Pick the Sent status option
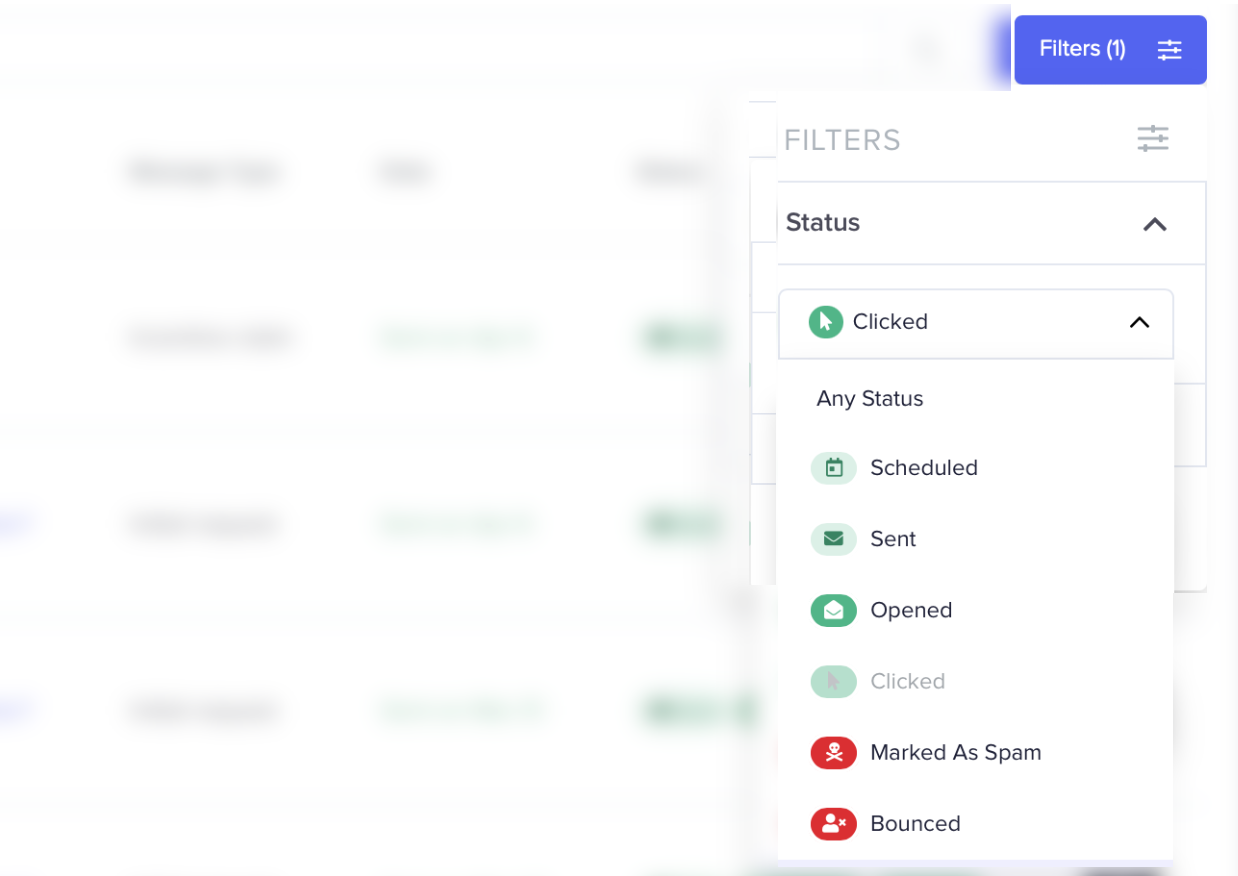This screenshot has width=1238, height=876. coord(893,539)
